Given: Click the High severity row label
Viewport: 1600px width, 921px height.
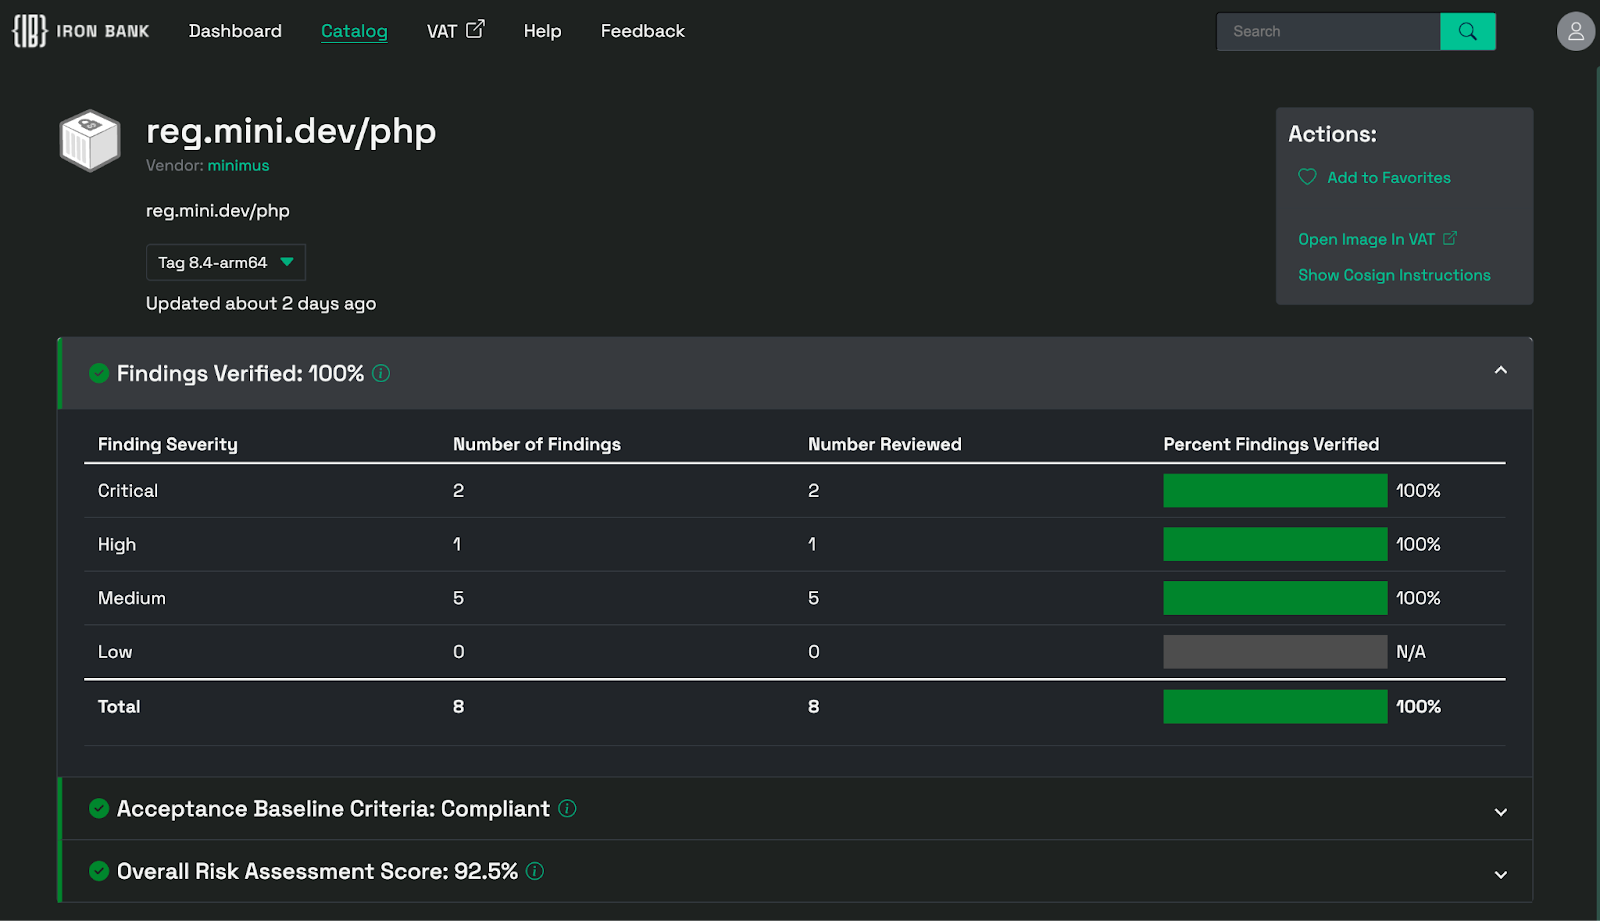Looking at the screenshot, I should (117, 545).
